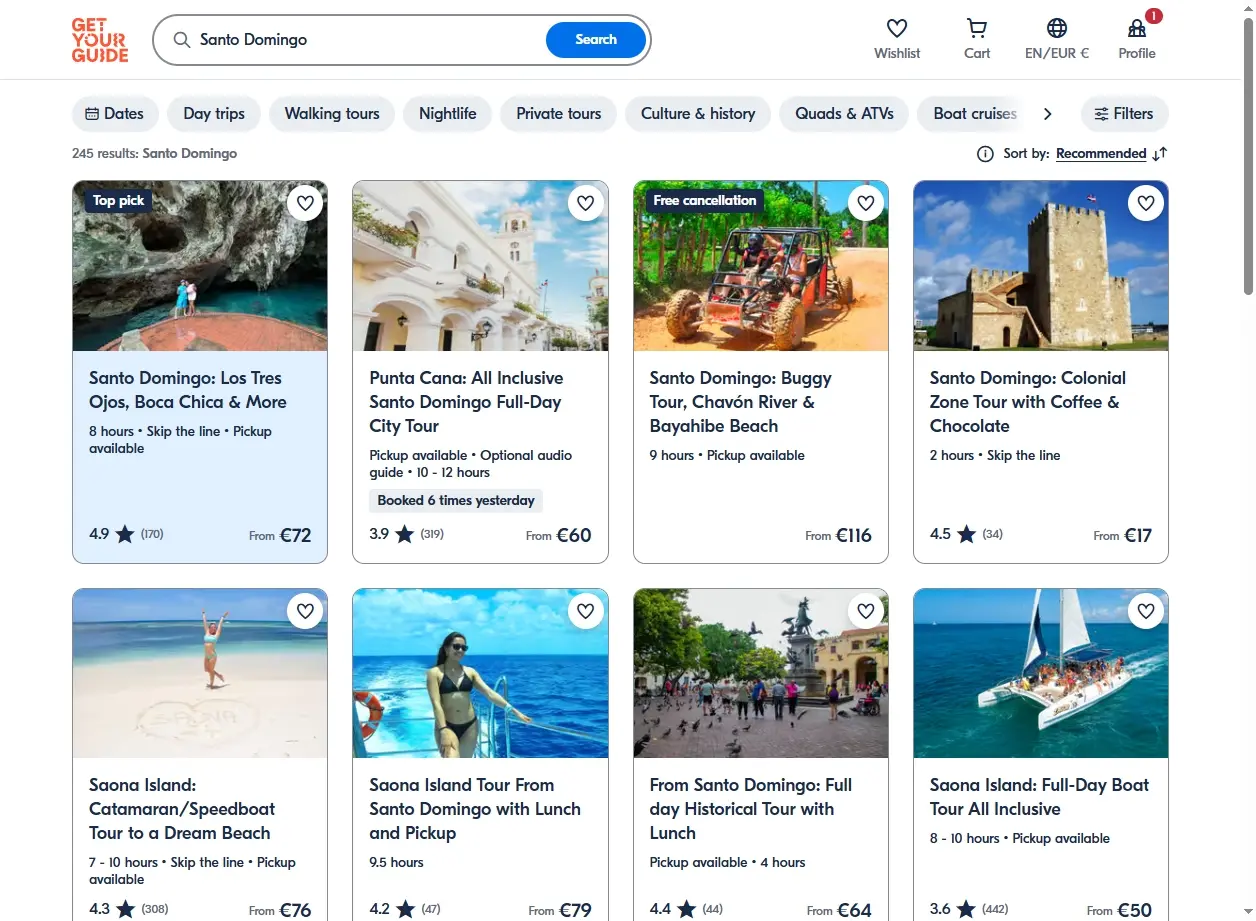Click the boat railing photo thumbnail

pyautogui.click(x=480, y=673)
